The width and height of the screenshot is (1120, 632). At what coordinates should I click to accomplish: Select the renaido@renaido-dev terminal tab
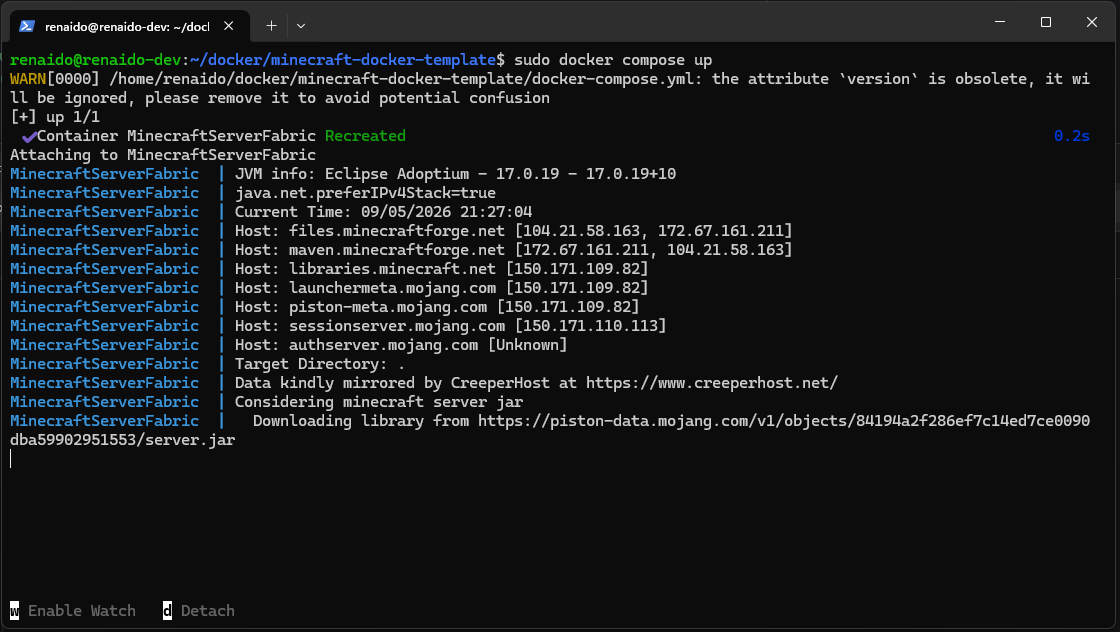[x=130, y=26]
